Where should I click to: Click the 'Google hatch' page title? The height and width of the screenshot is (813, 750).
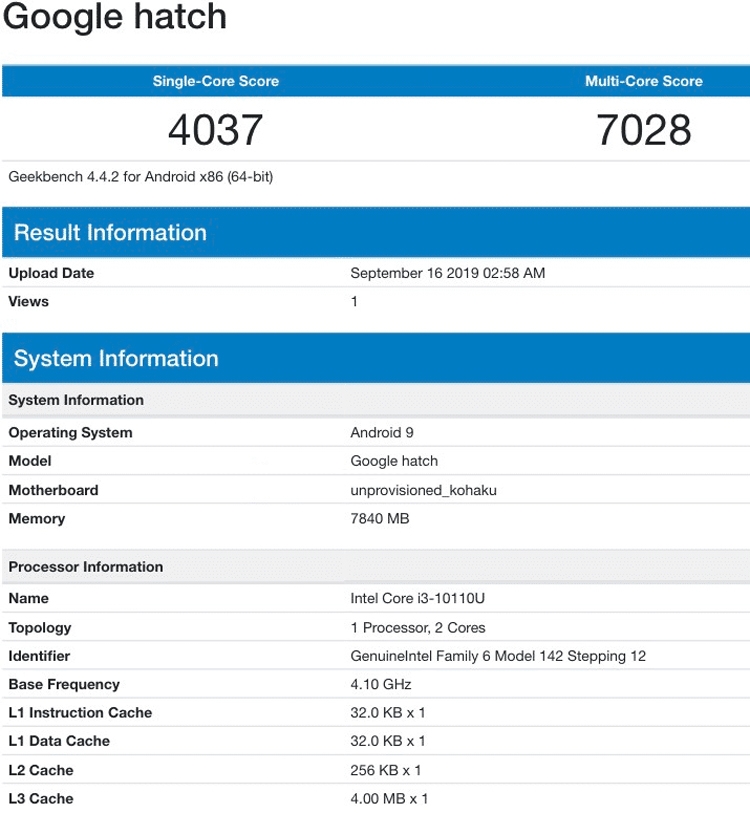pyautogui.click(x=115, y=18)
